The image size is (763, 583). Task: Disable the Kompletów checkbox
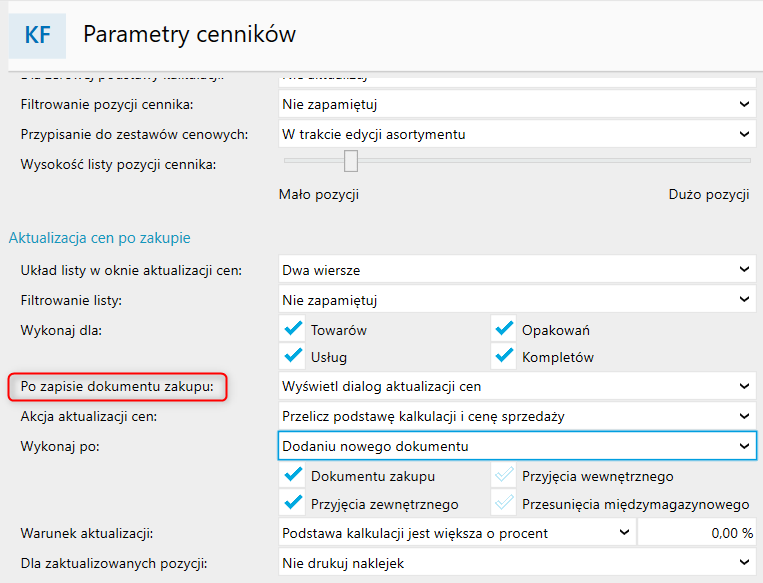pyautogui.click(x=503, y=356)
